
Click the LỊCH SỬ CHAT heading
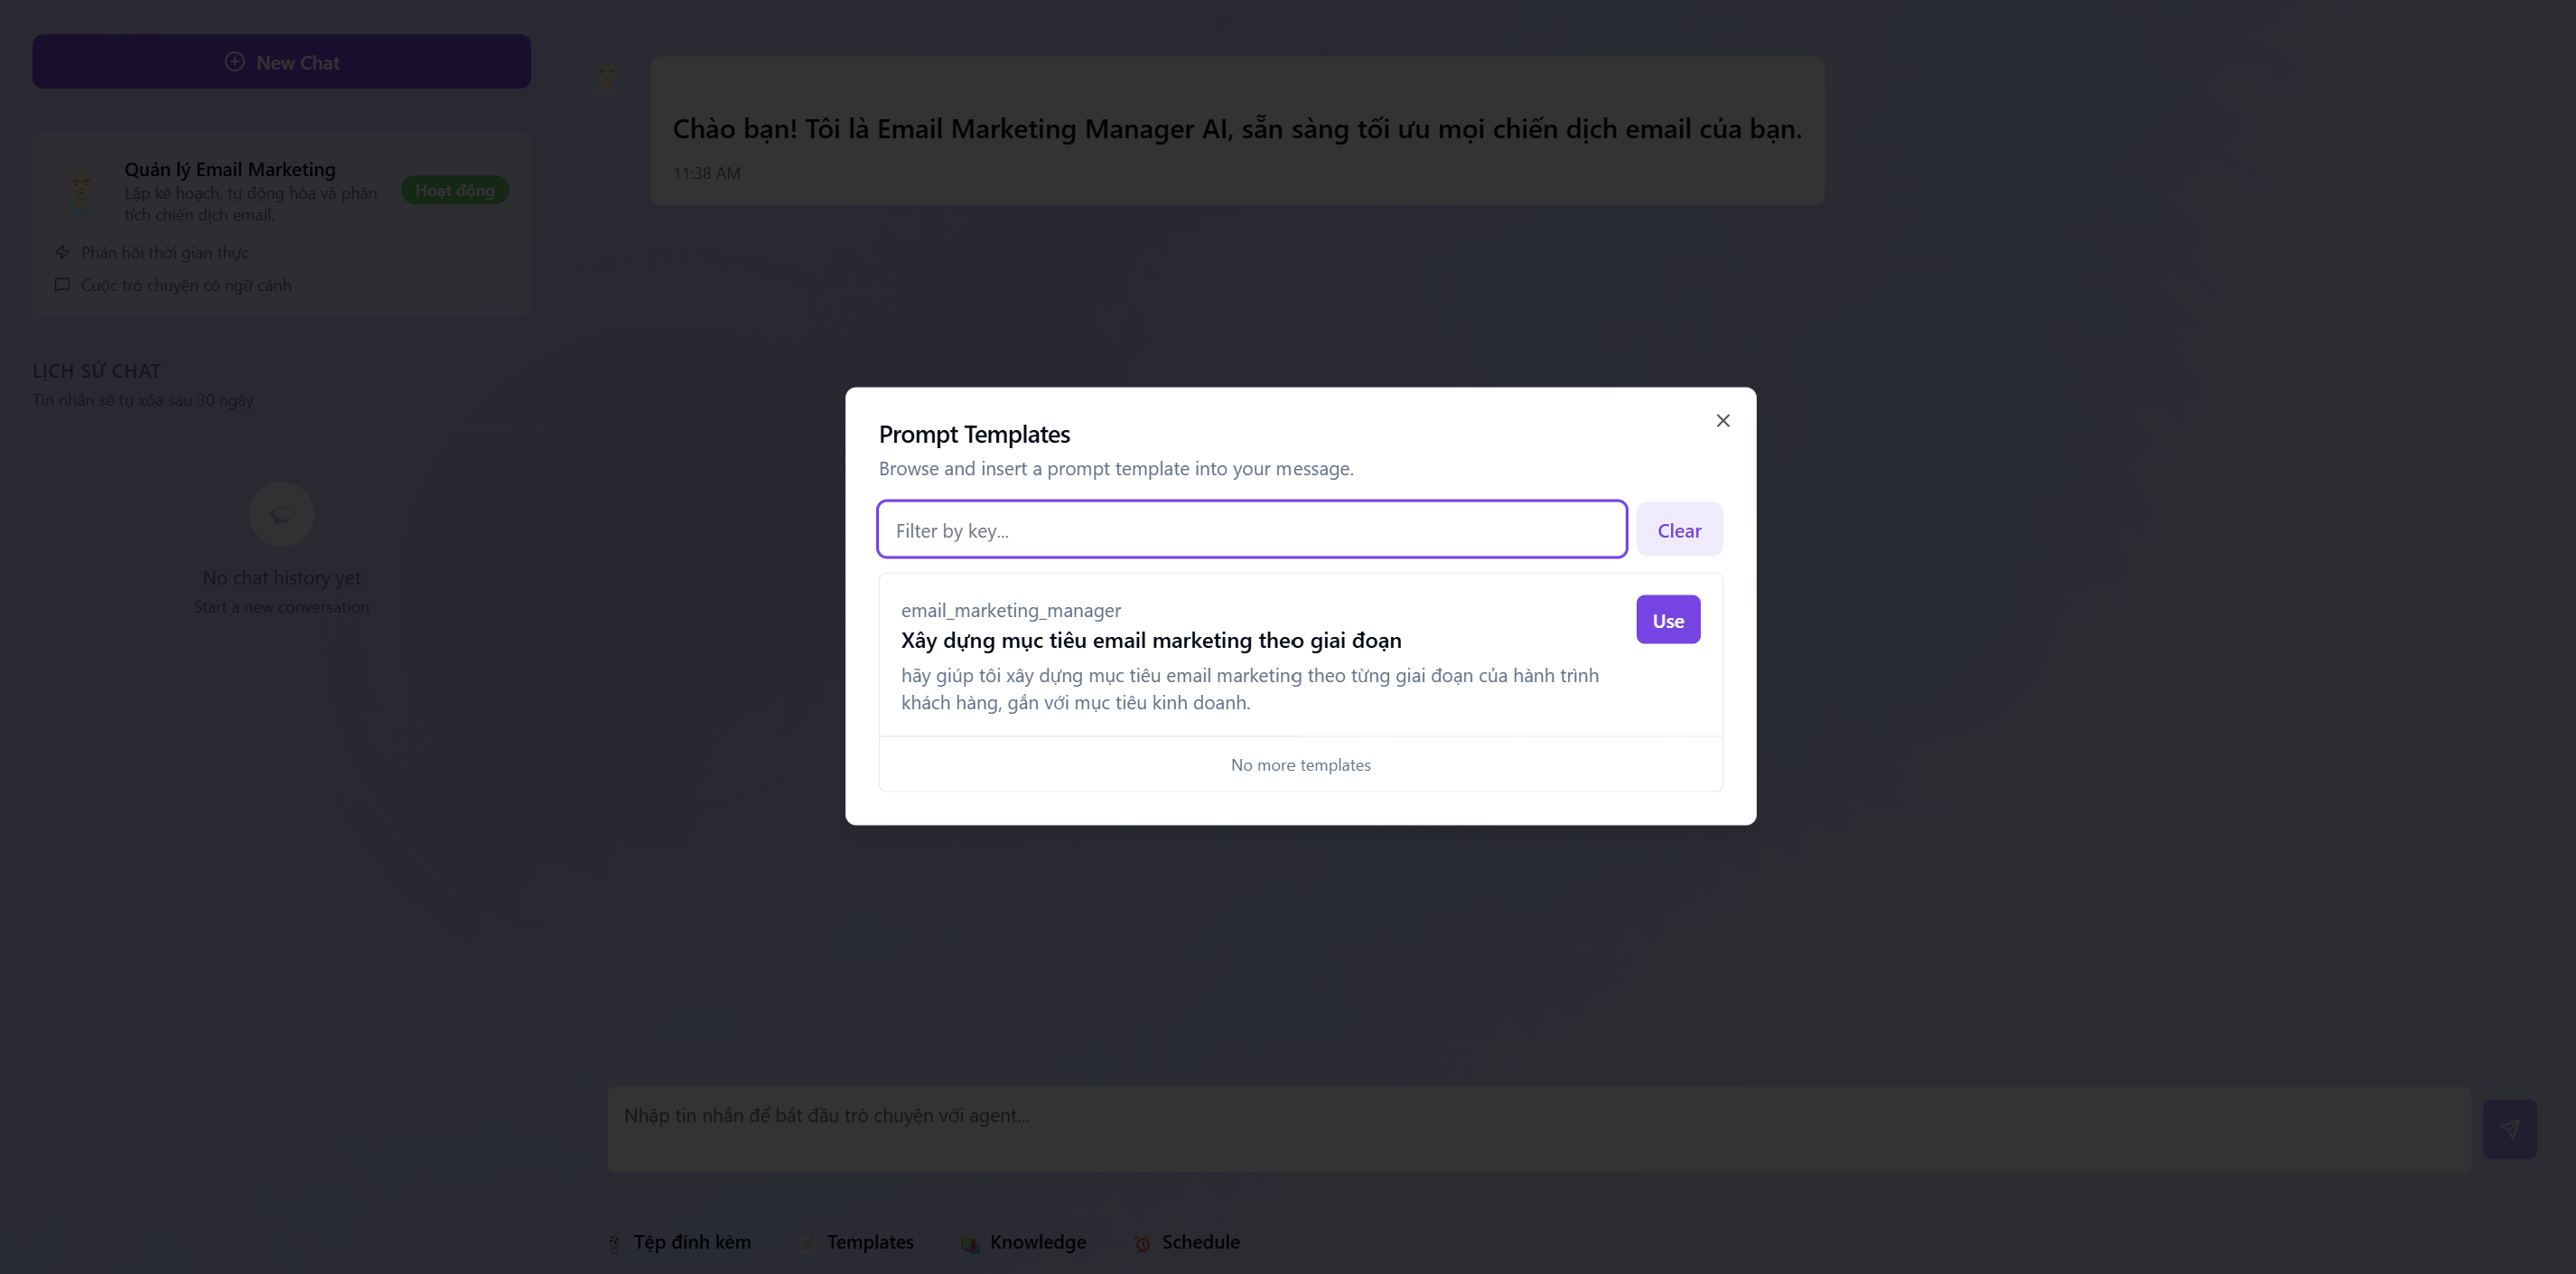pos(96,371)
